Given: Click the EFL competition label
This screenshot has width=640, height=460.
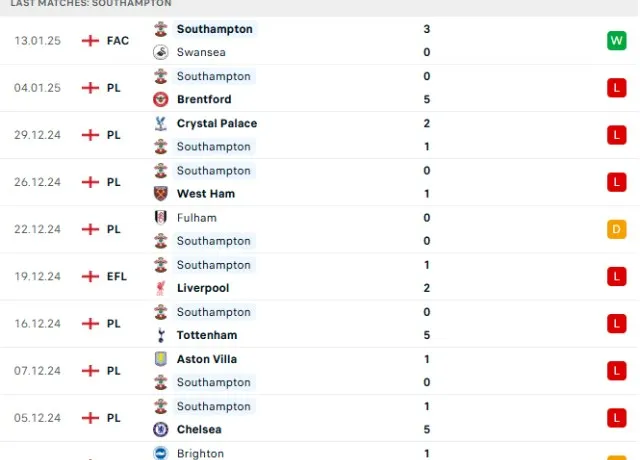Looking at the screenshot, I should coord(117,276).
